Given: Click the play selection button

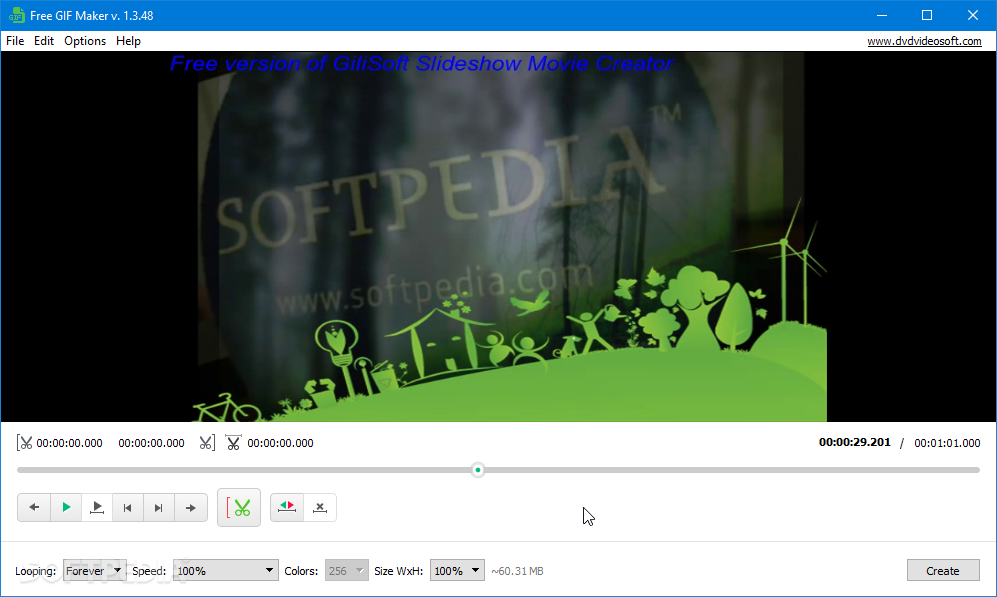Looking at the screenshot, I should pos(97,507).
